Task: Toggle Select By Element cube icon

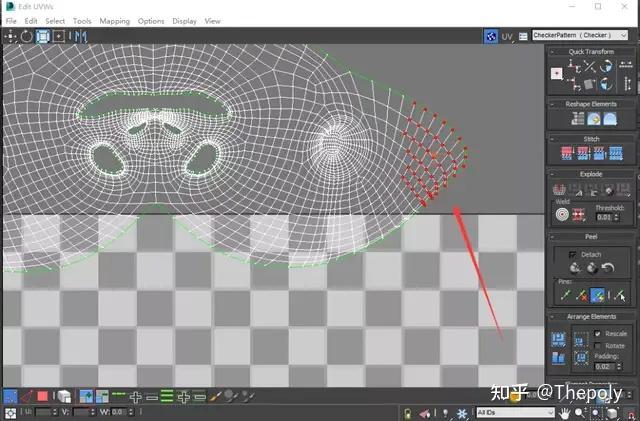Action: click(x=64, y=396)
